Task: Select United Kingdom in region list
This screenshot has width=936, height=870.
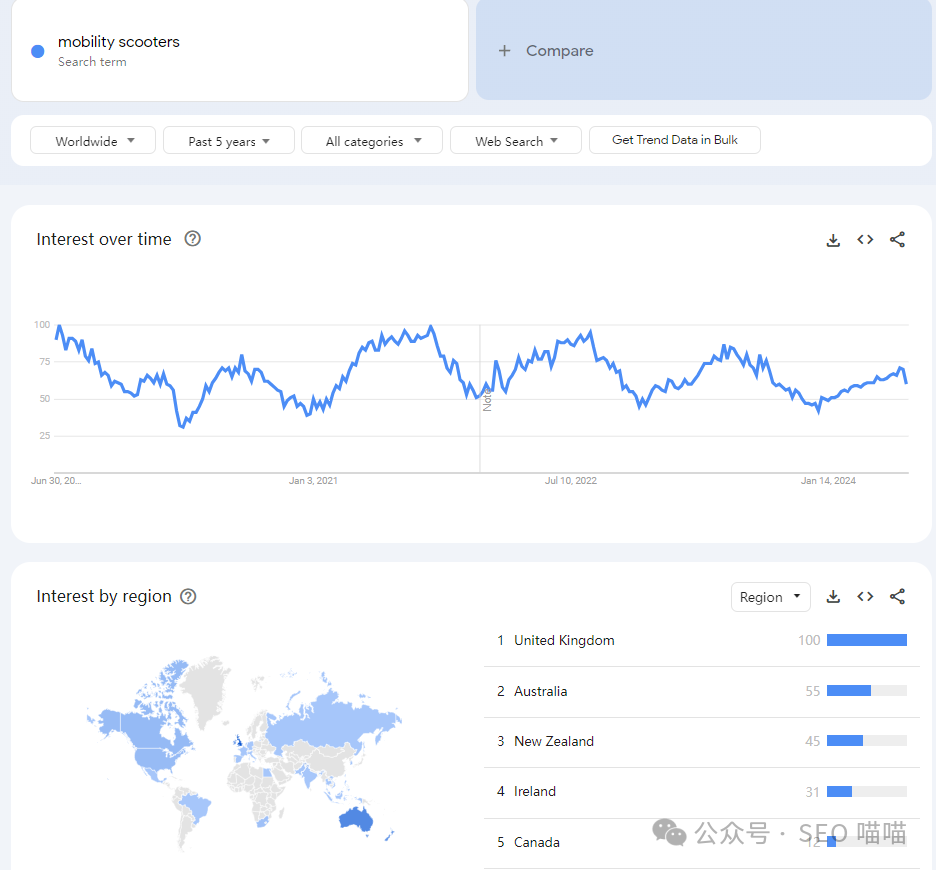Action: (564, 640)
